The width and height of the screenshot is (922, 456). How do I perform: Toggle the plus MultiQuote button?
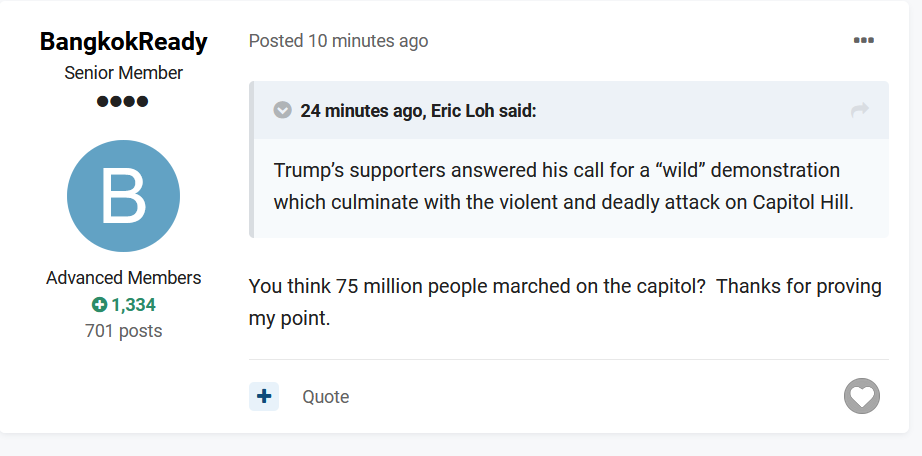[x=264, y=397]
